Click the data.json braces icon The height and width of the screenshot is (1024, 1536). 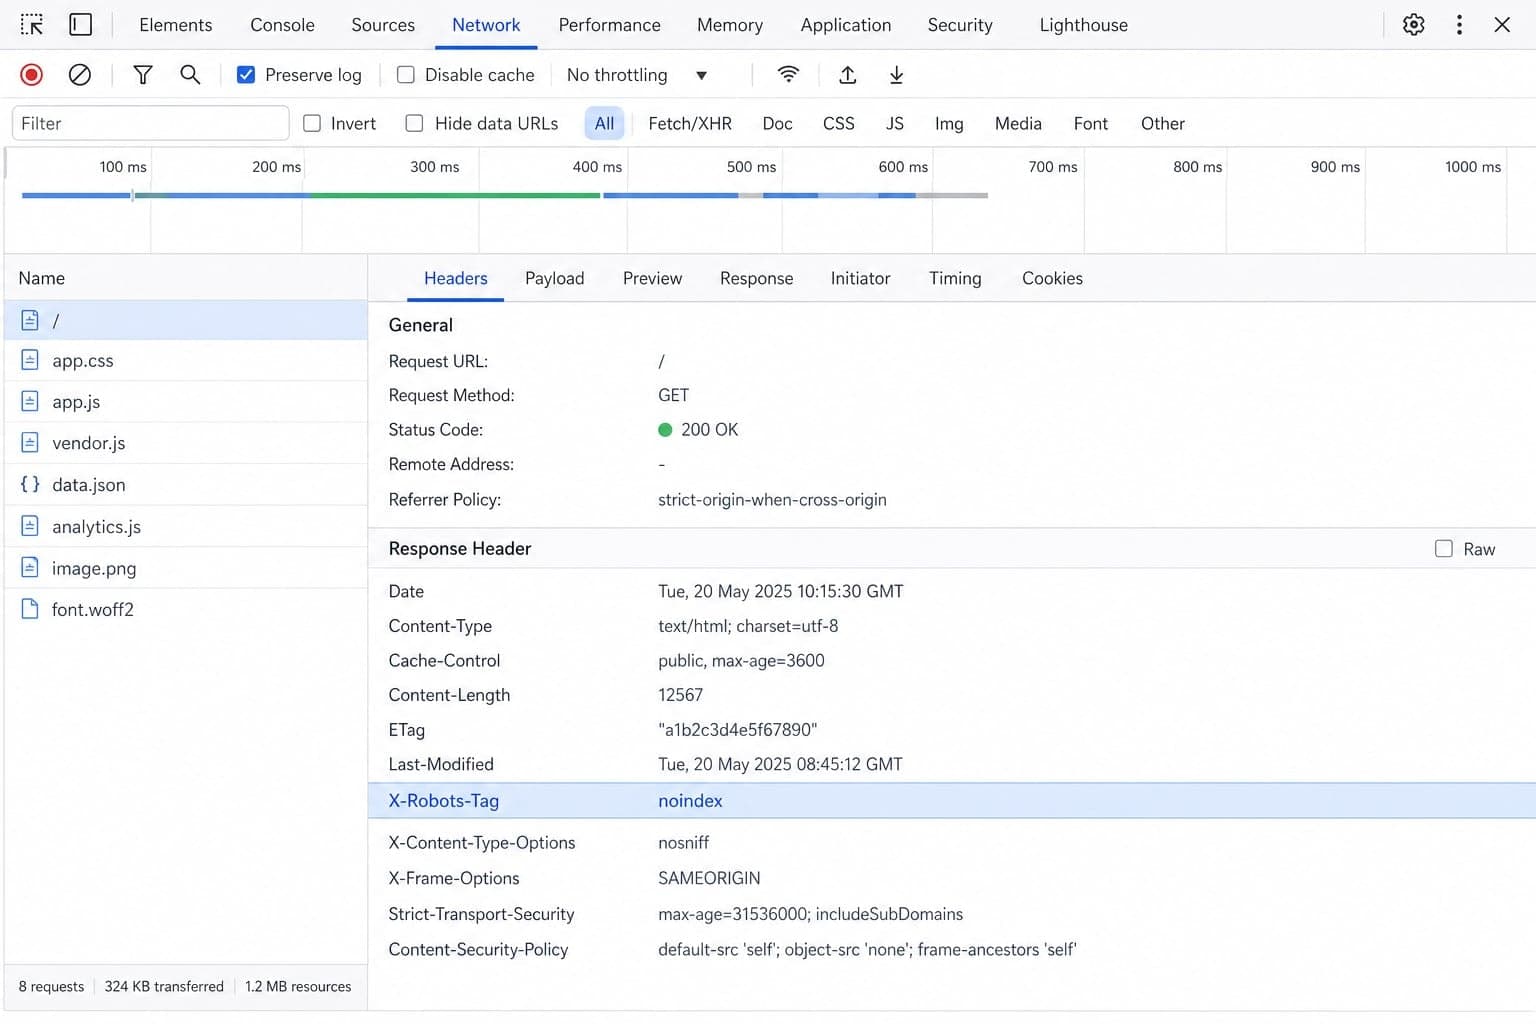(30, 484)
